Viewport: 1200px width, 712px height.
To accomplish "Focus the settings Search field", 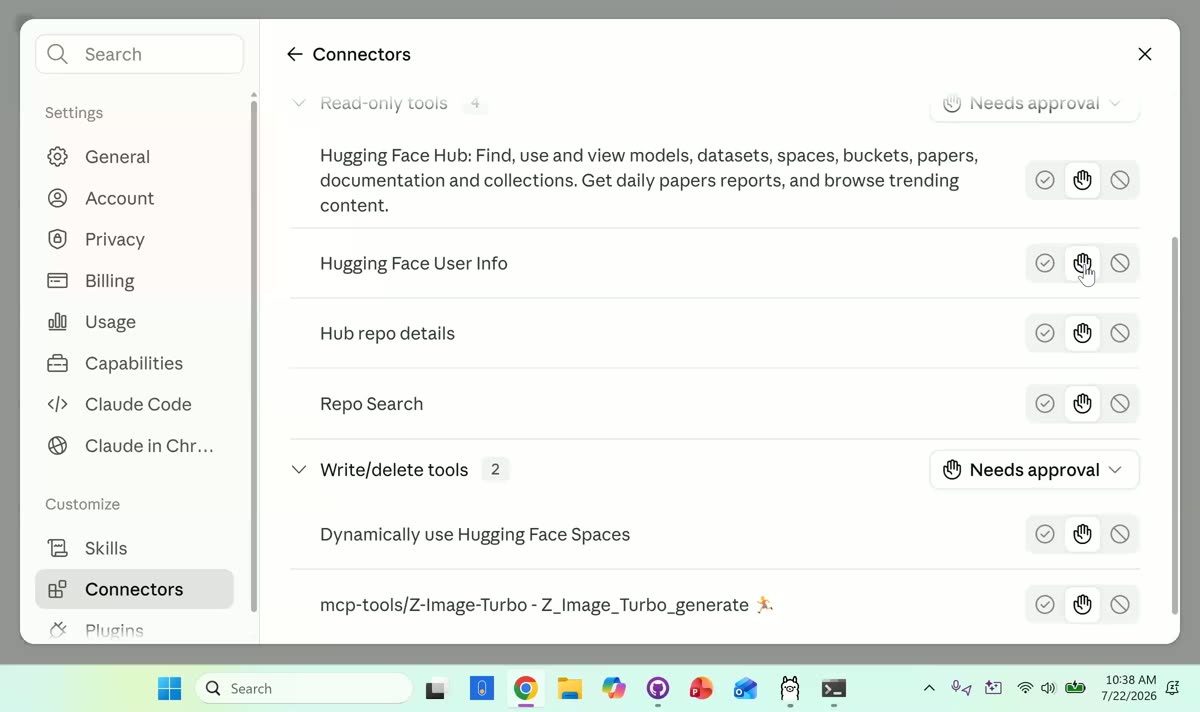I will [140, 54].
